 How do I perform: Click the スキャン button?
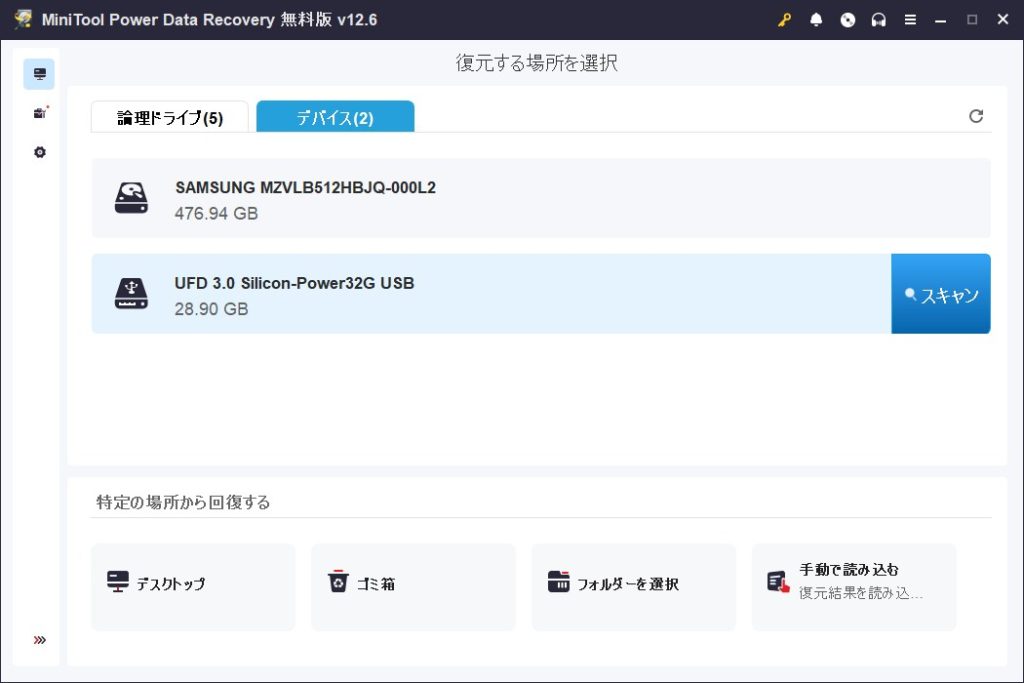pyautogui.click(x=940, y=294)
